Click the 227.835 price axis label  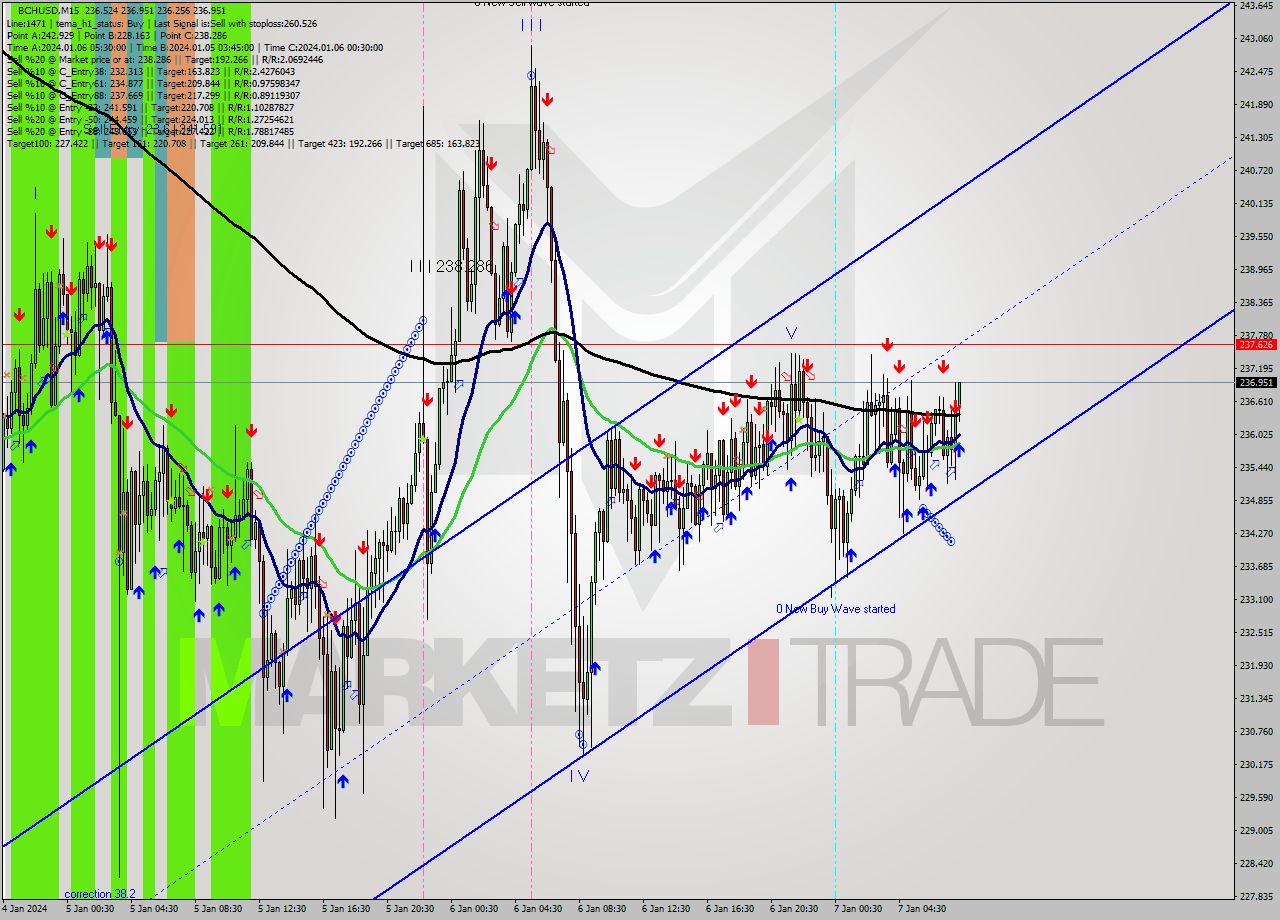click(x=1256, y=897)
